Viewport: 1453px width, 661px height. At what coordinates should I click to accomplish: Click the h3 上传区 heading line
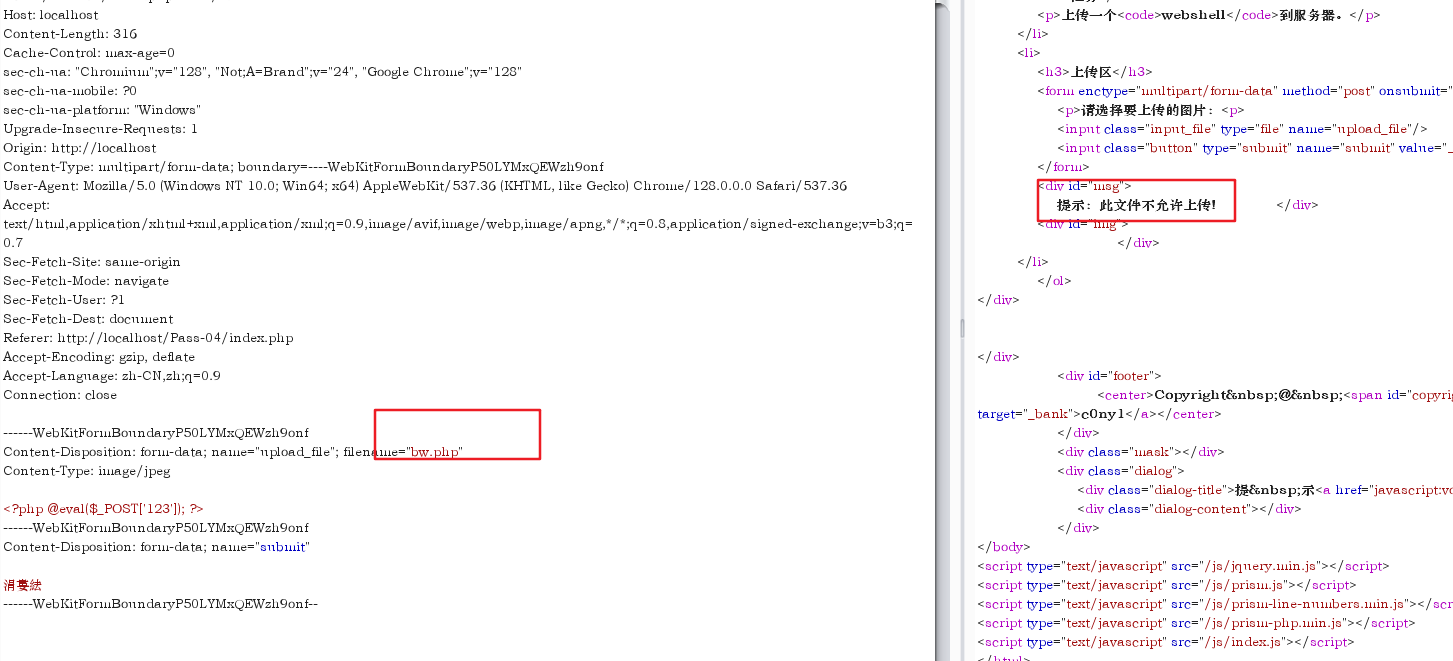coord(1095,72)
